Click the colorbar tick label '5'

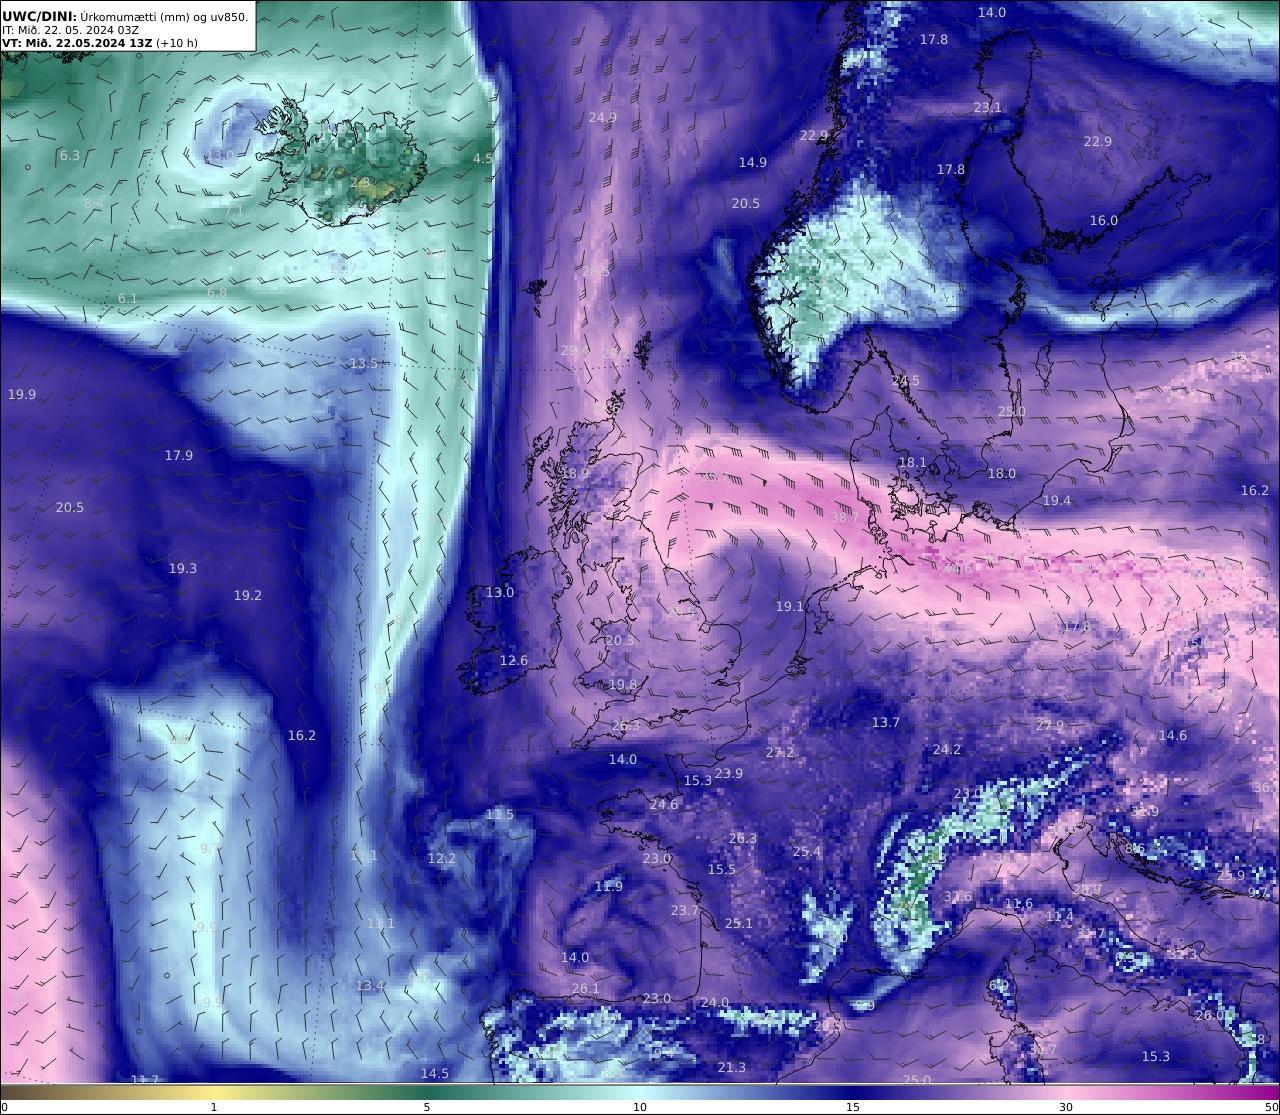pyautogui.click(x=427, y=1107)
